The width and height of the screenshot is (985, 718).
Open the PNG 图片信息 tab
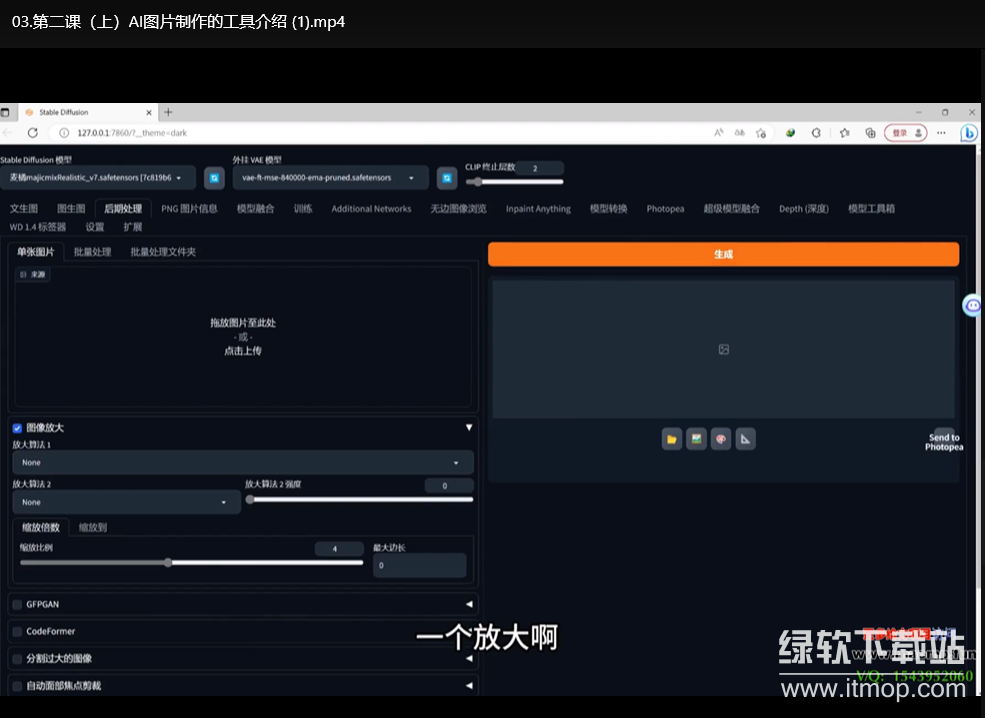point(189,209)
